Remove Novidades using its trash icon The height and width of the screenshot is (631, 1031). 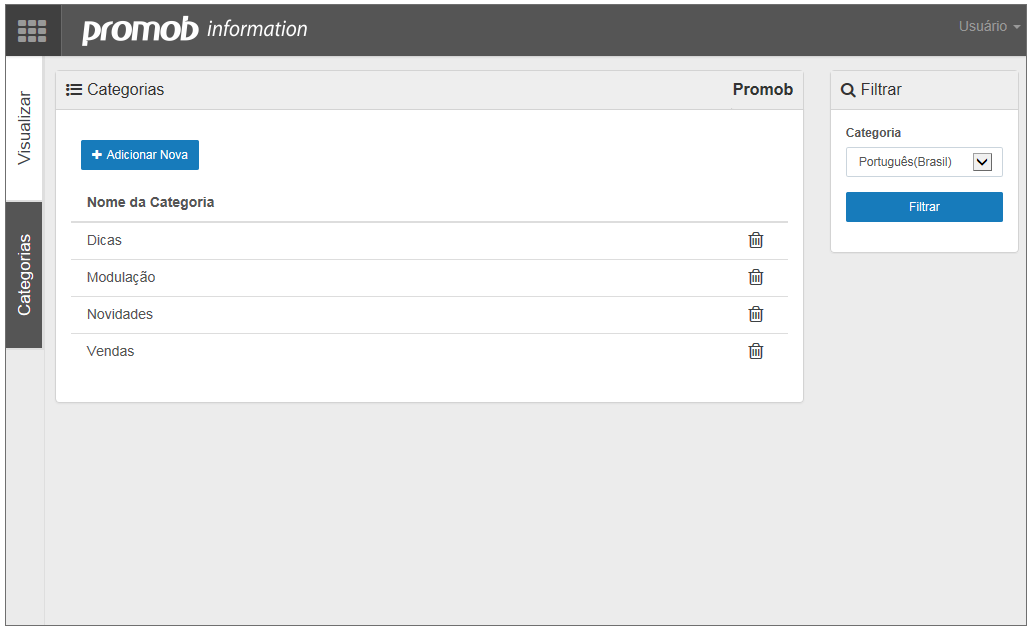(755, 314)
